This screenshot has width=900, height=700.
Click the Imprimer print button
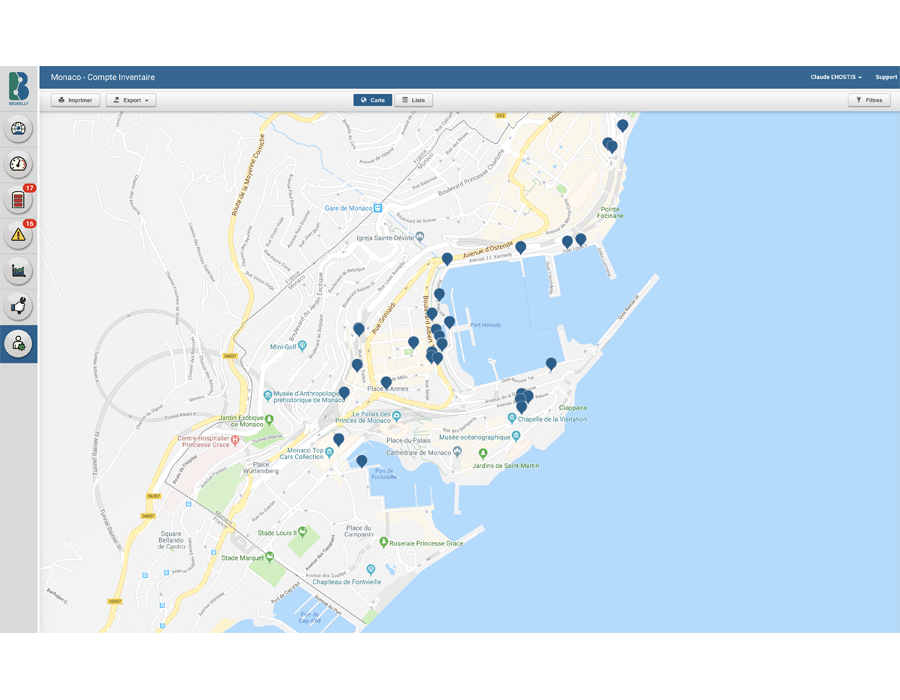(x=76, y=100)
